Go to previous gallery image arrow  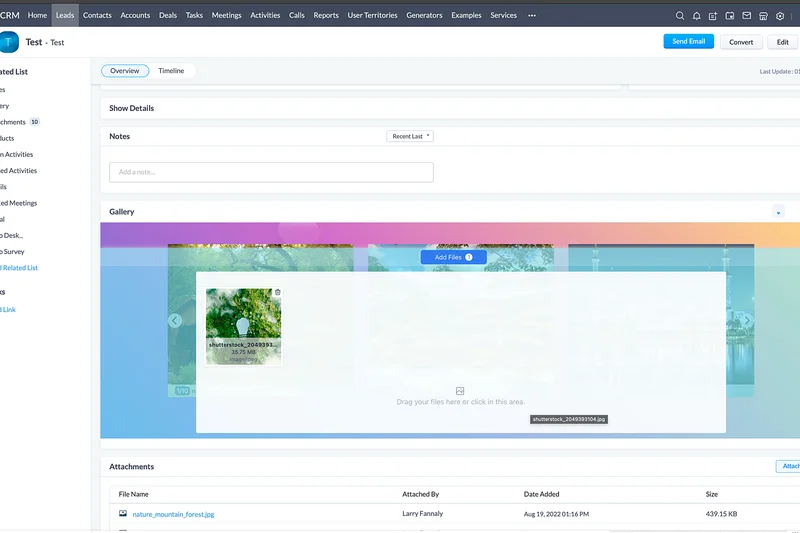[x=174, y=320]
